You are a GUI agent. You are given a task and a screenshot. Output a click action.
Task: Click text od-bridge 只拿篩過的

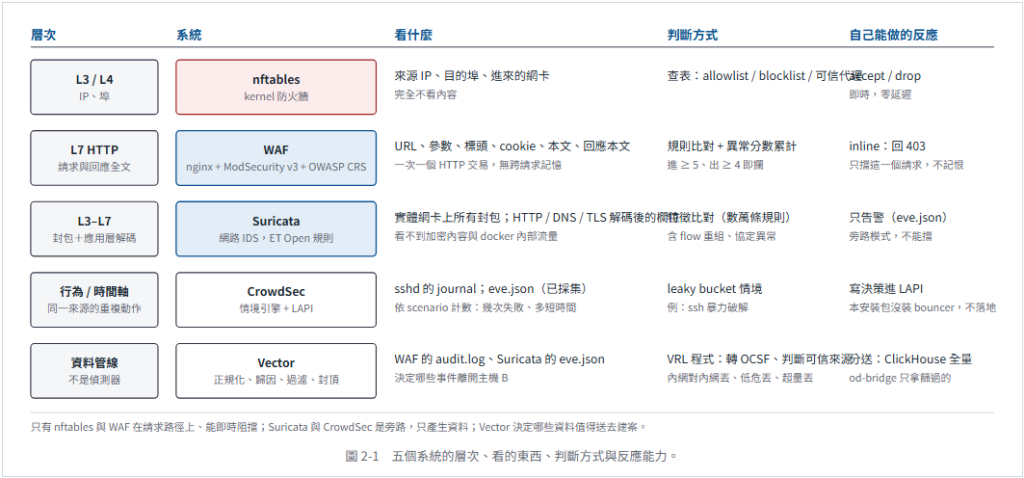tap(900, 377)
